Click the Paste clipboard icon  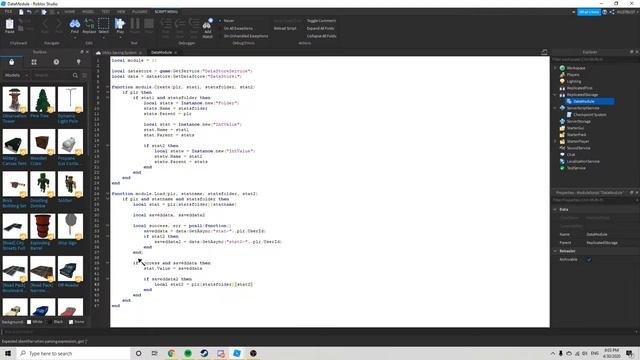coord(9,25)
